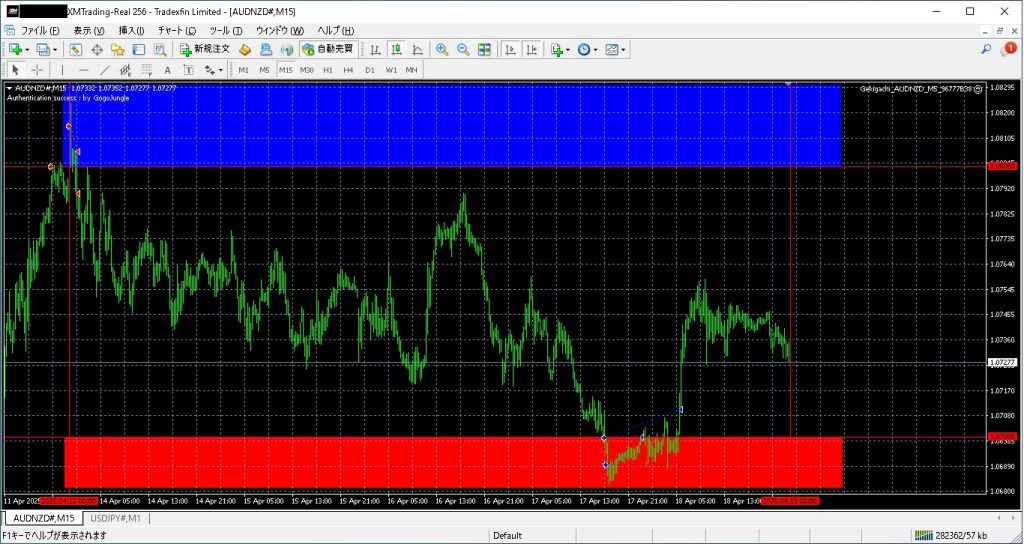The image size is (1024, 544).
Task: Open the チャート menu
Action: tap(176, 30)
